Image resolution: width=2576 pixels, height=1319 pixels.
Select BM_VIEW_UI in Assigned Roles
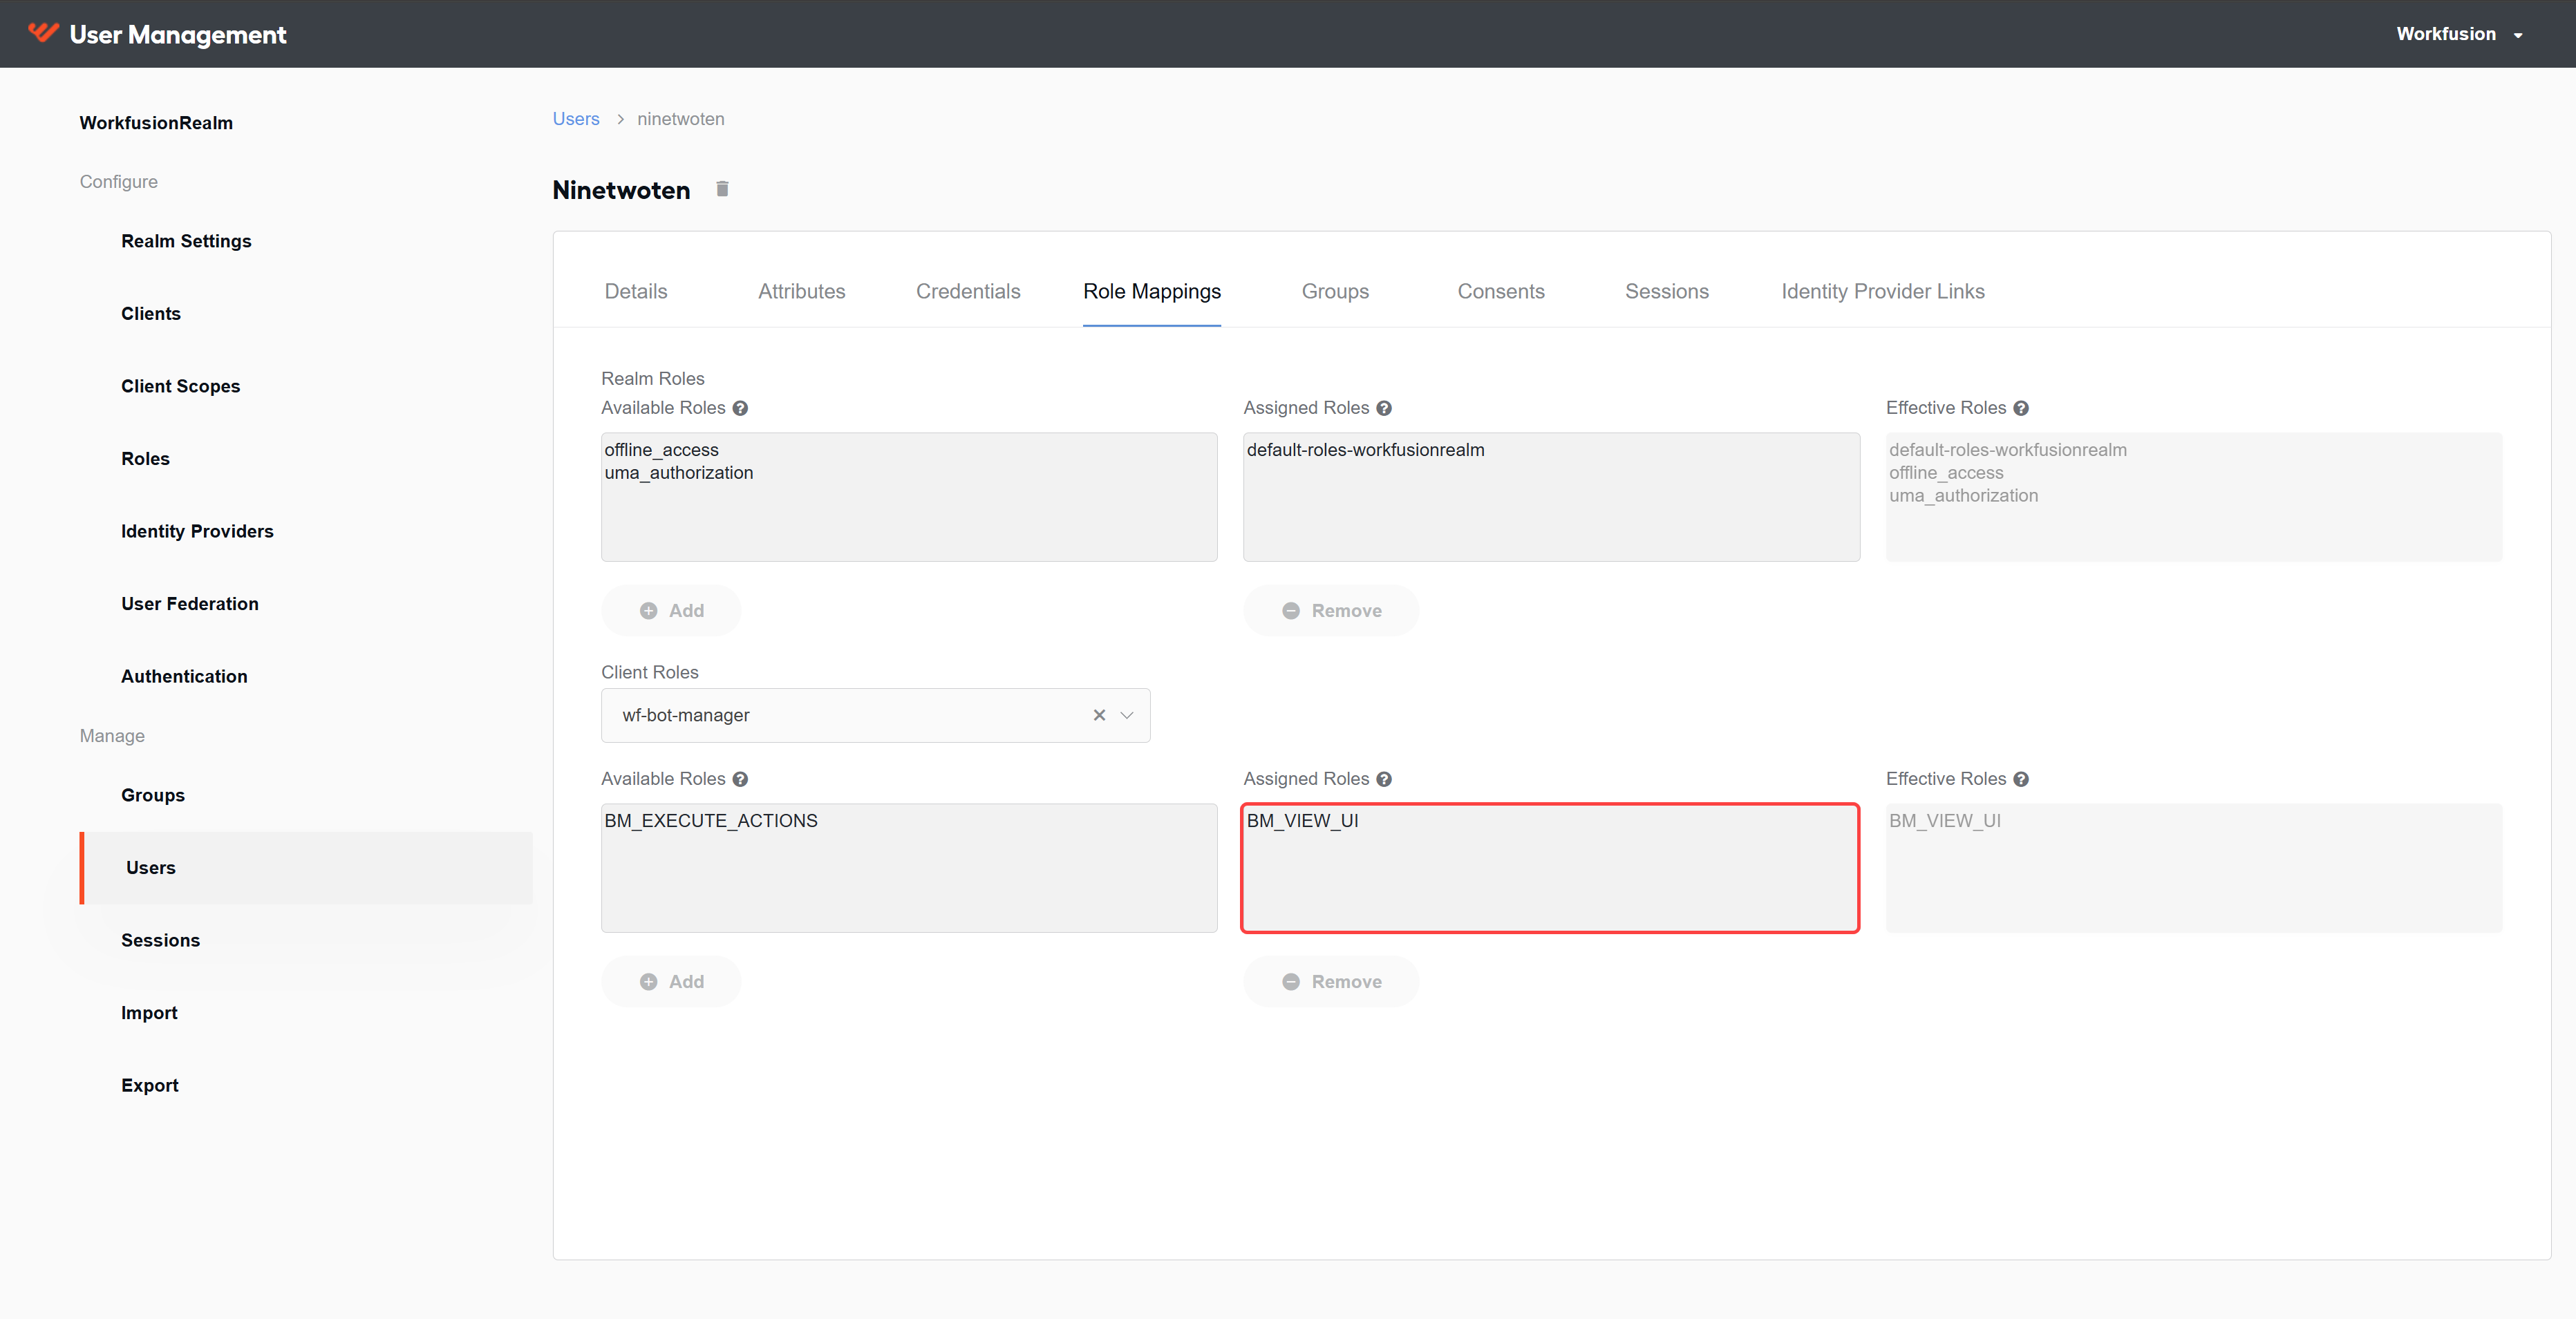pos(1302,821)
